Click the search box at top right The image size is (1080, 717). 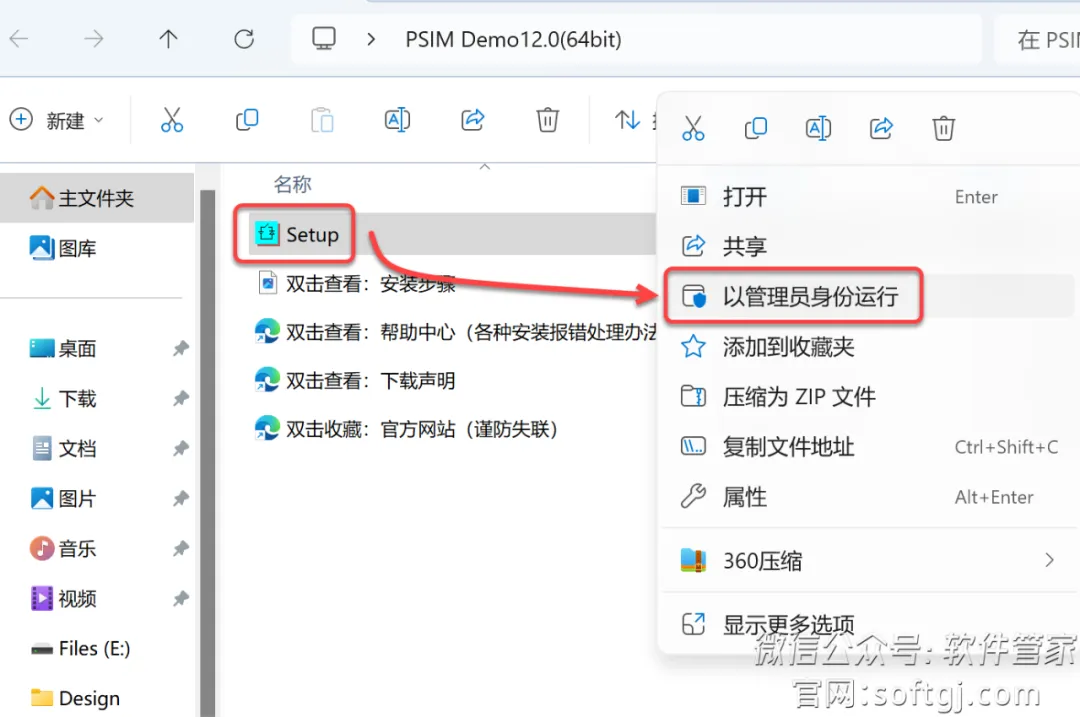pos(1037,39)
